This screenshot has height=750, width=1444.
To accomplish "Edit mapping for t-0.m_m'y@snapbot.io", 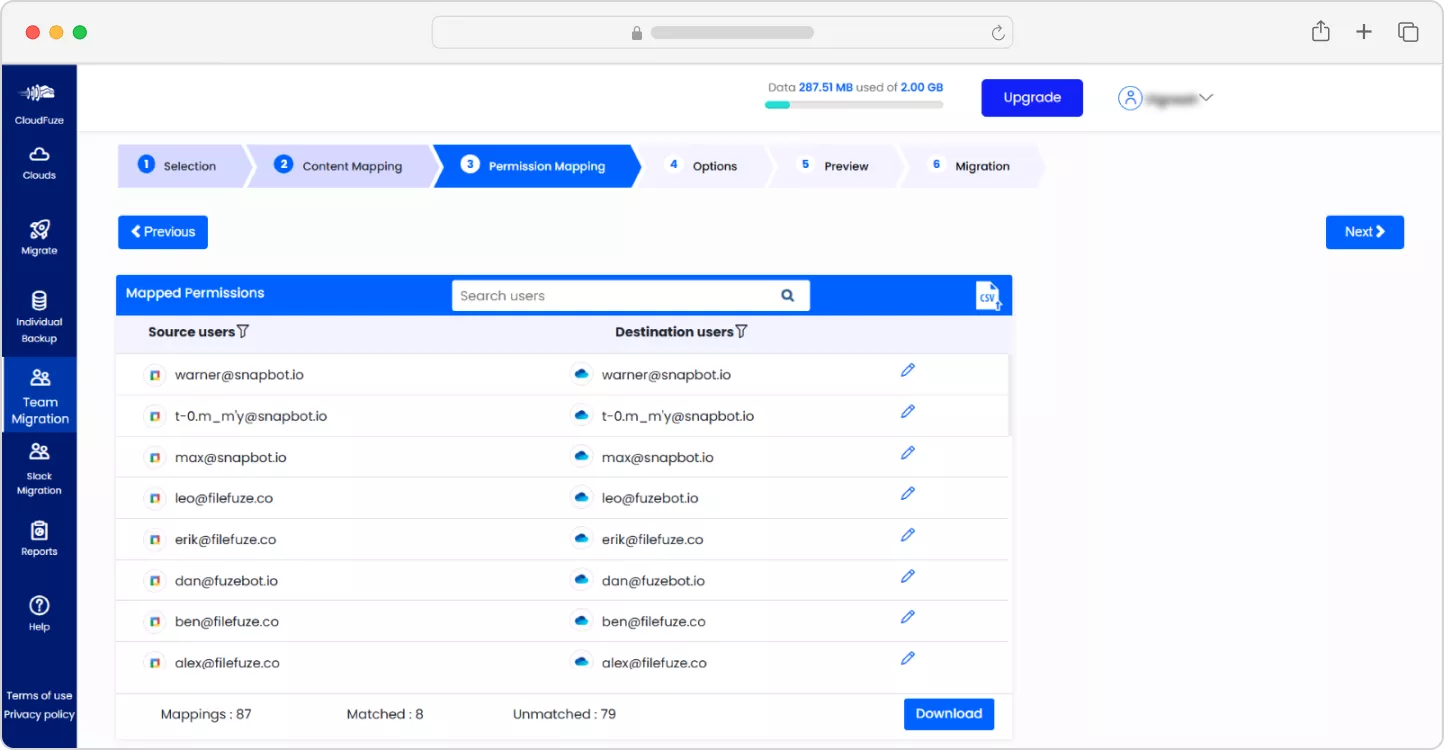I will tap(907, 411).
